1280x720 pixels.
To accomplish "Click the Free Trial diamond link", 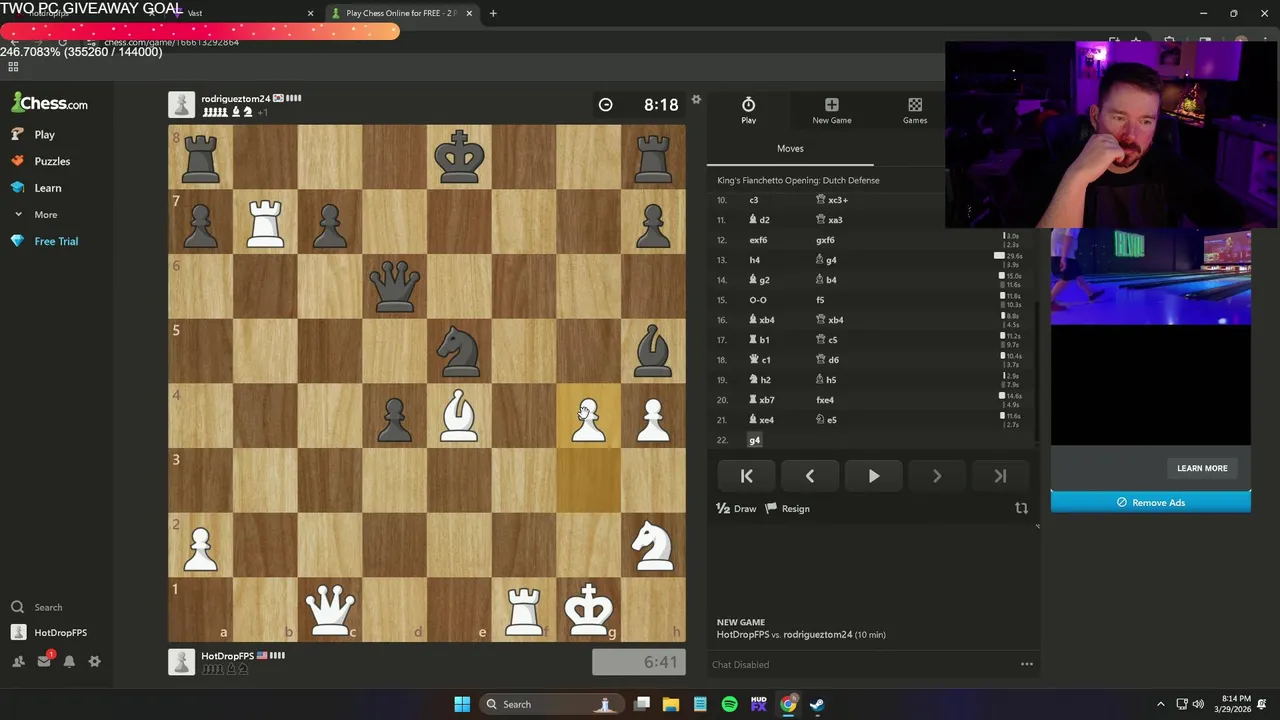I will 45,241.
